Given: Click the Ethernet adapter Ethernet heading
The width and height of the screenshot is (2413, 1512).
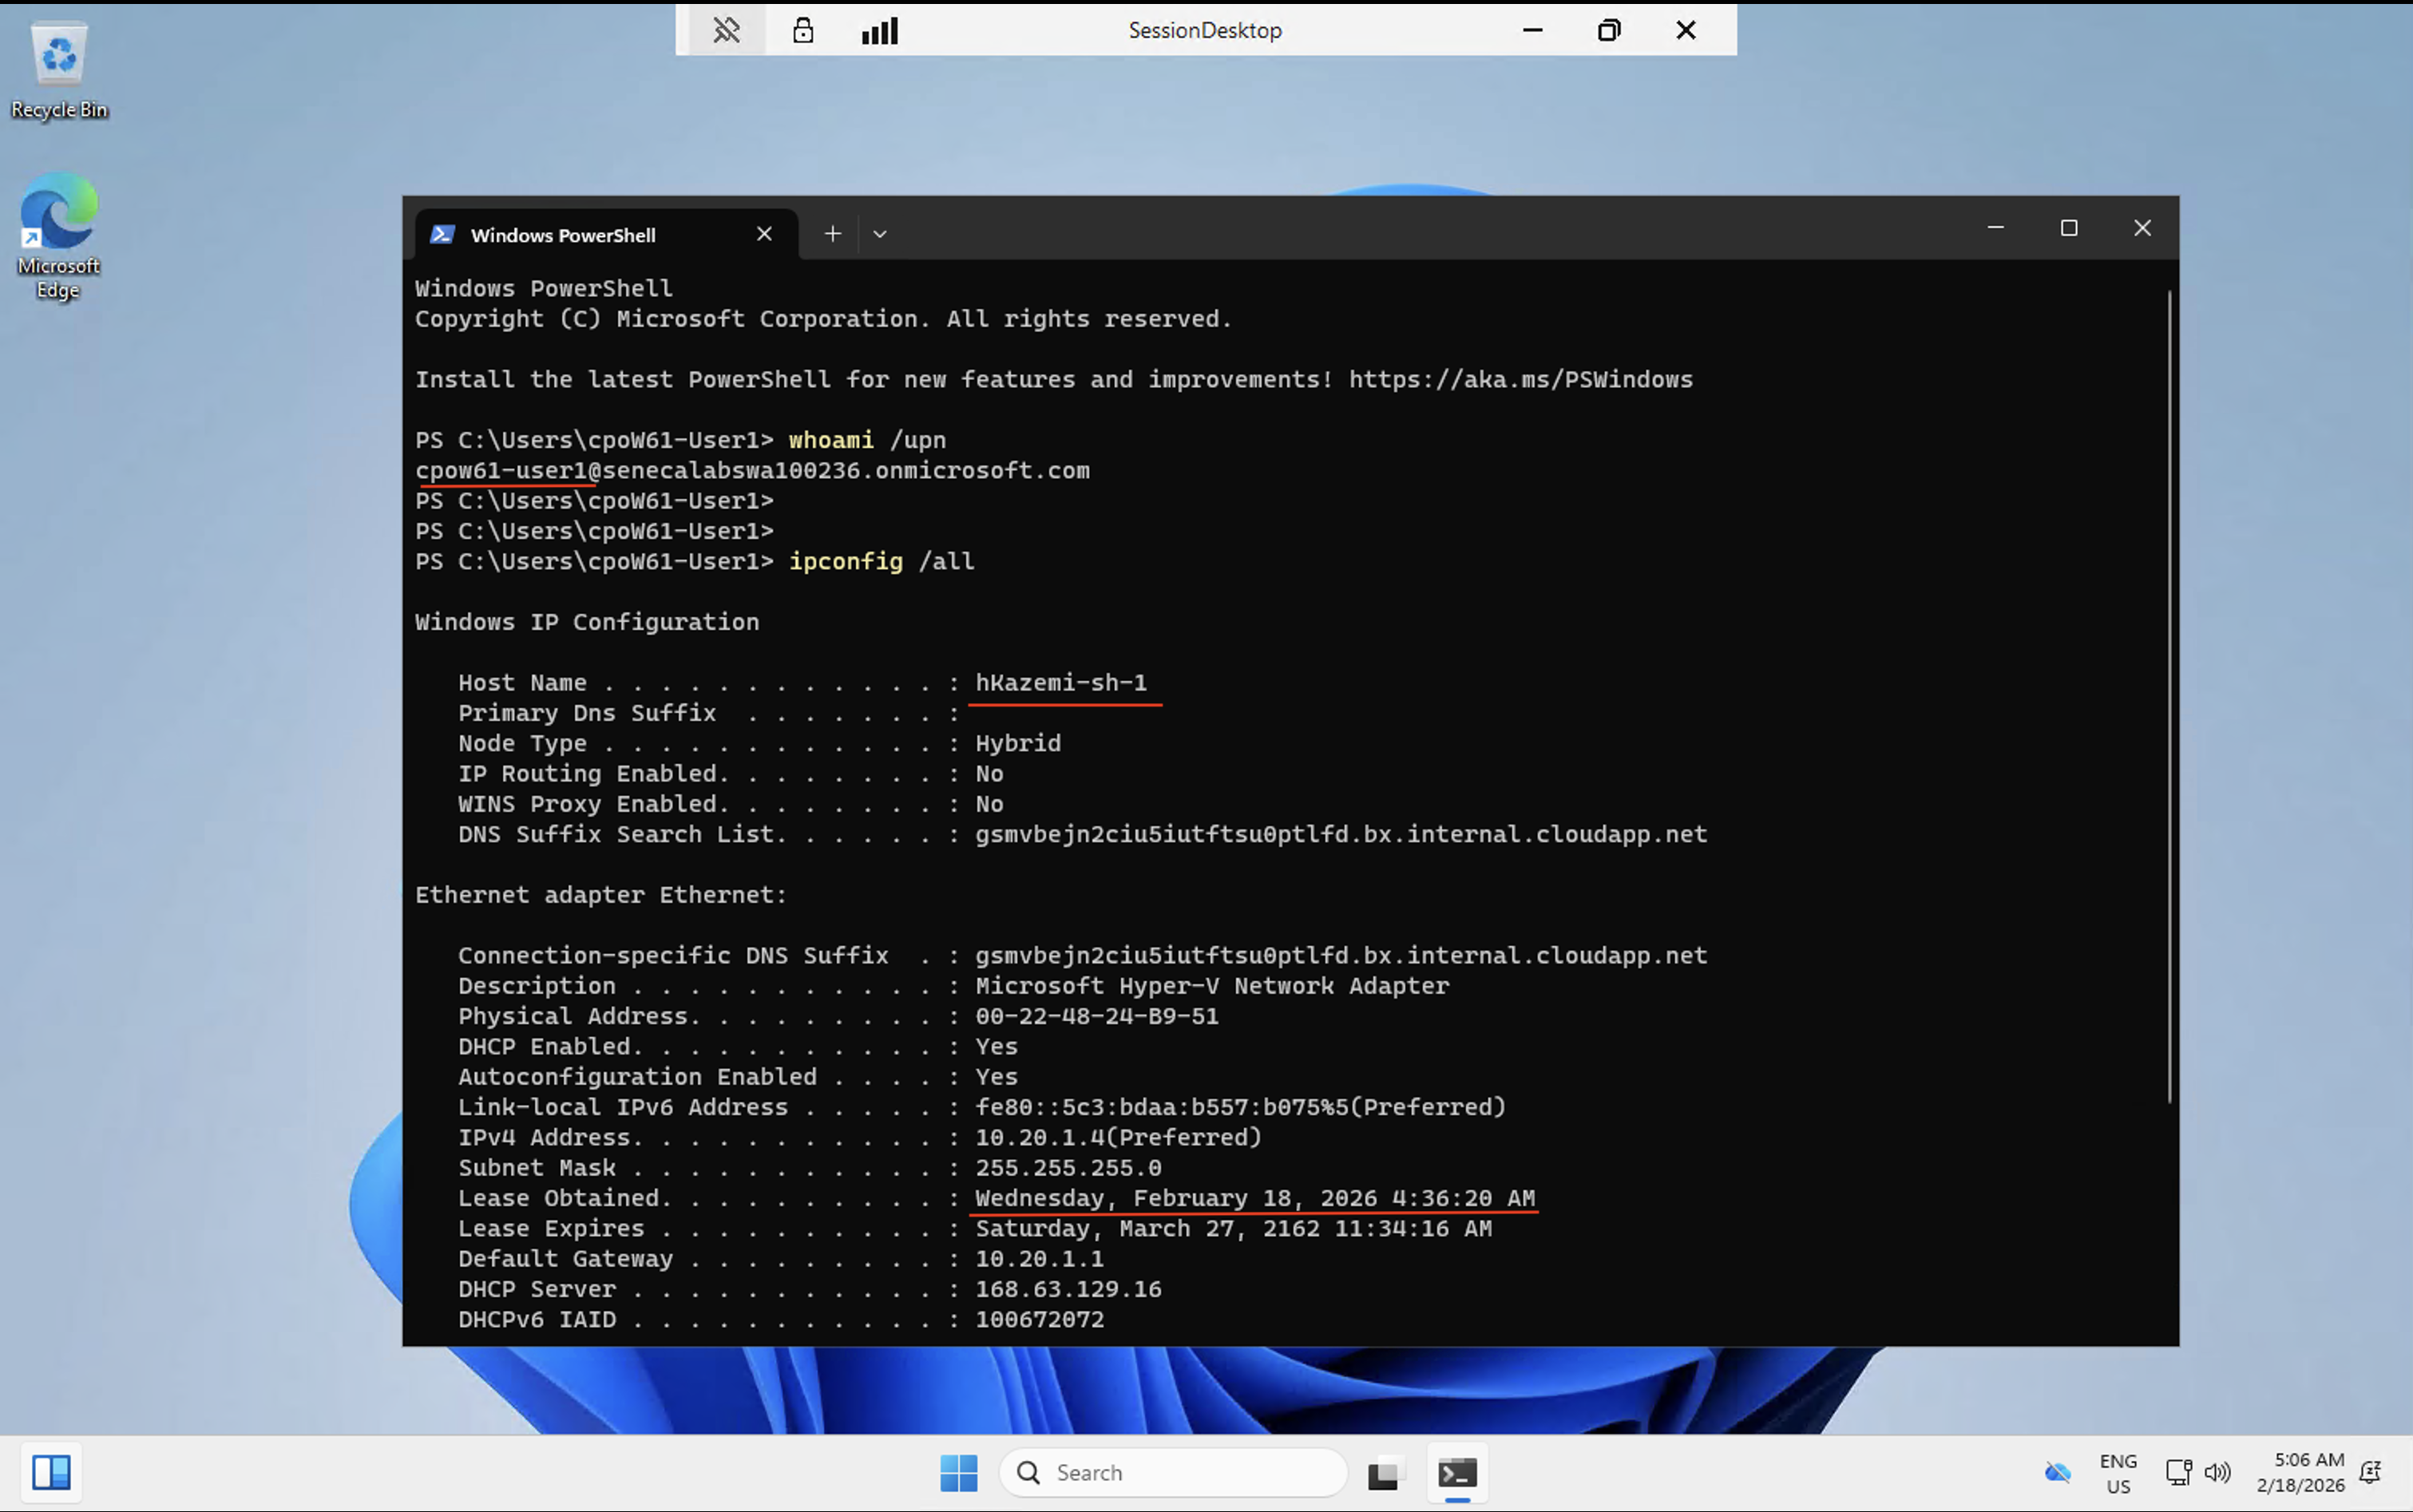Looking at the screenshot, I should pos(601,895).
